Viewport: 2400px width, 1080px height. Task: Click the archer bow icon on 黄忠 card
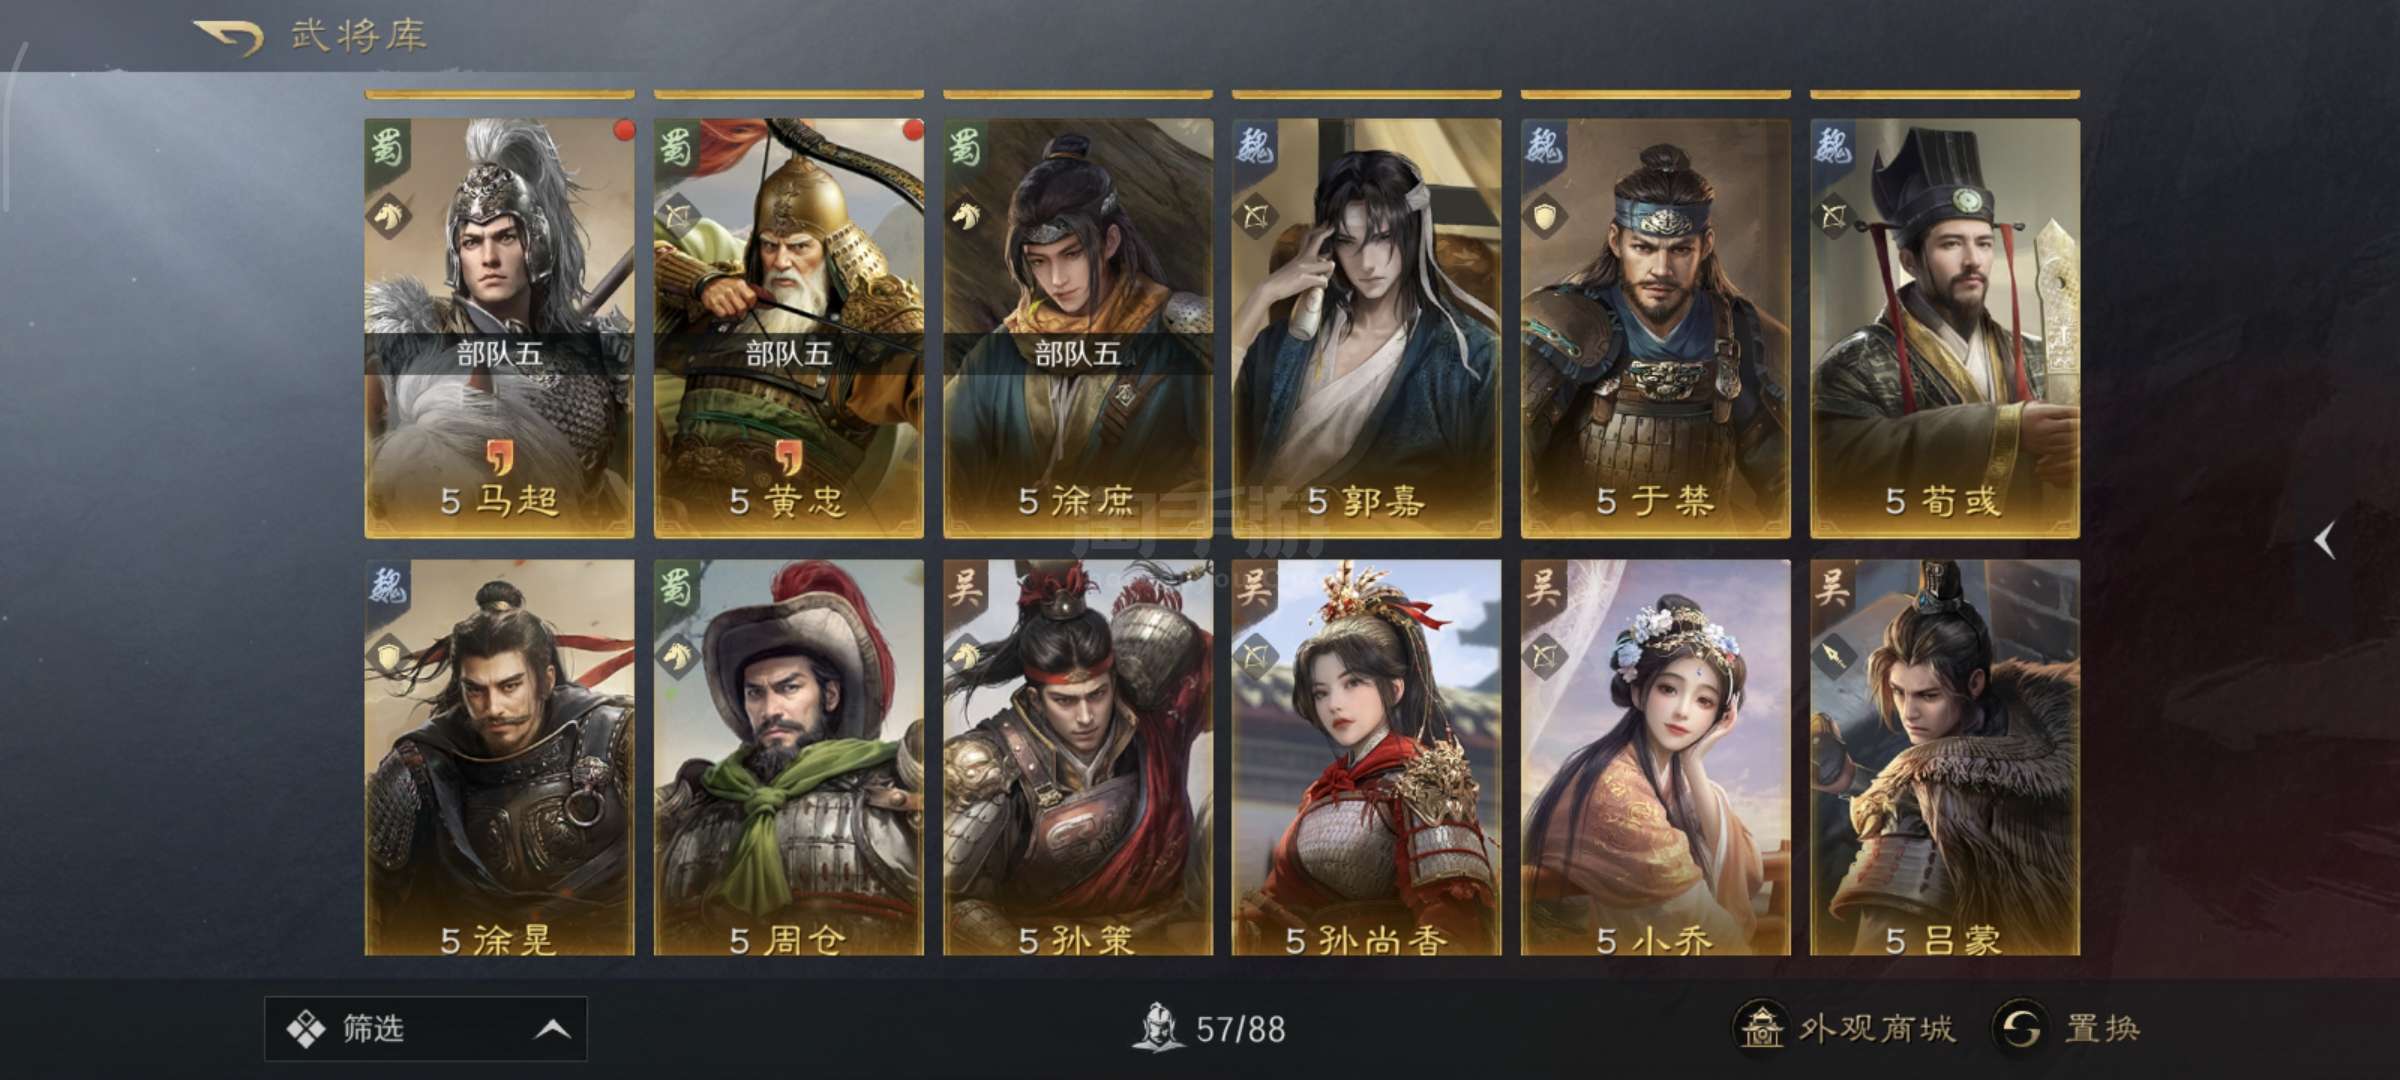(678, 215)
